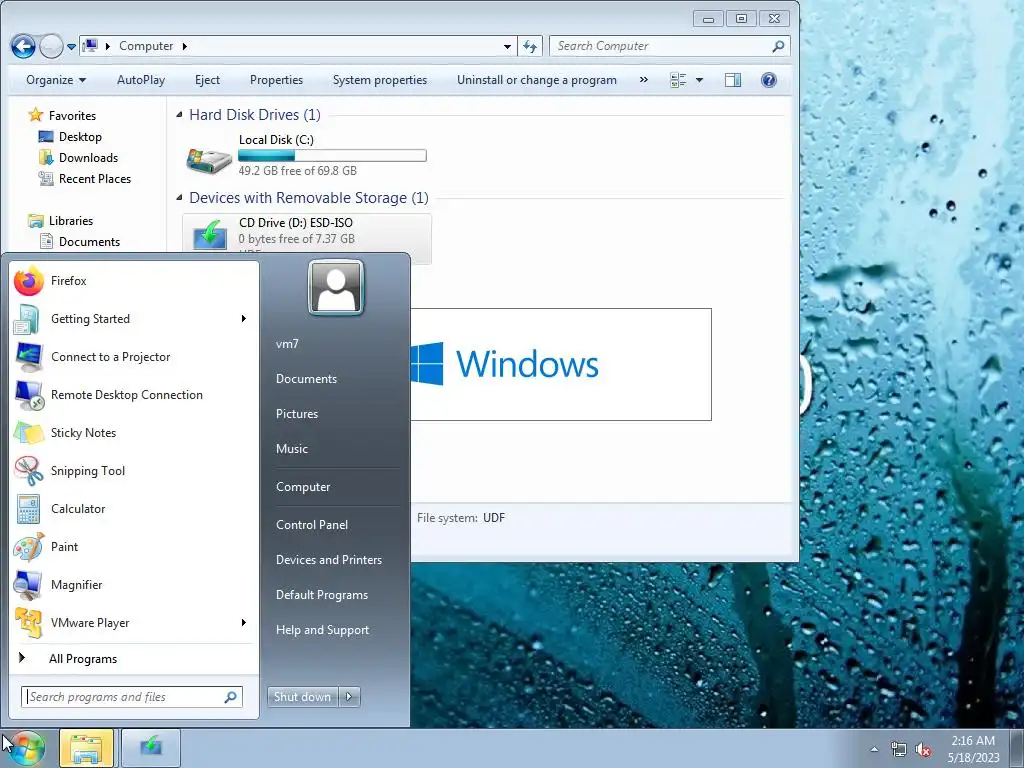1024x768 pixels.
Task: Focus the Search programs and files box
Action: coord(132,697)
